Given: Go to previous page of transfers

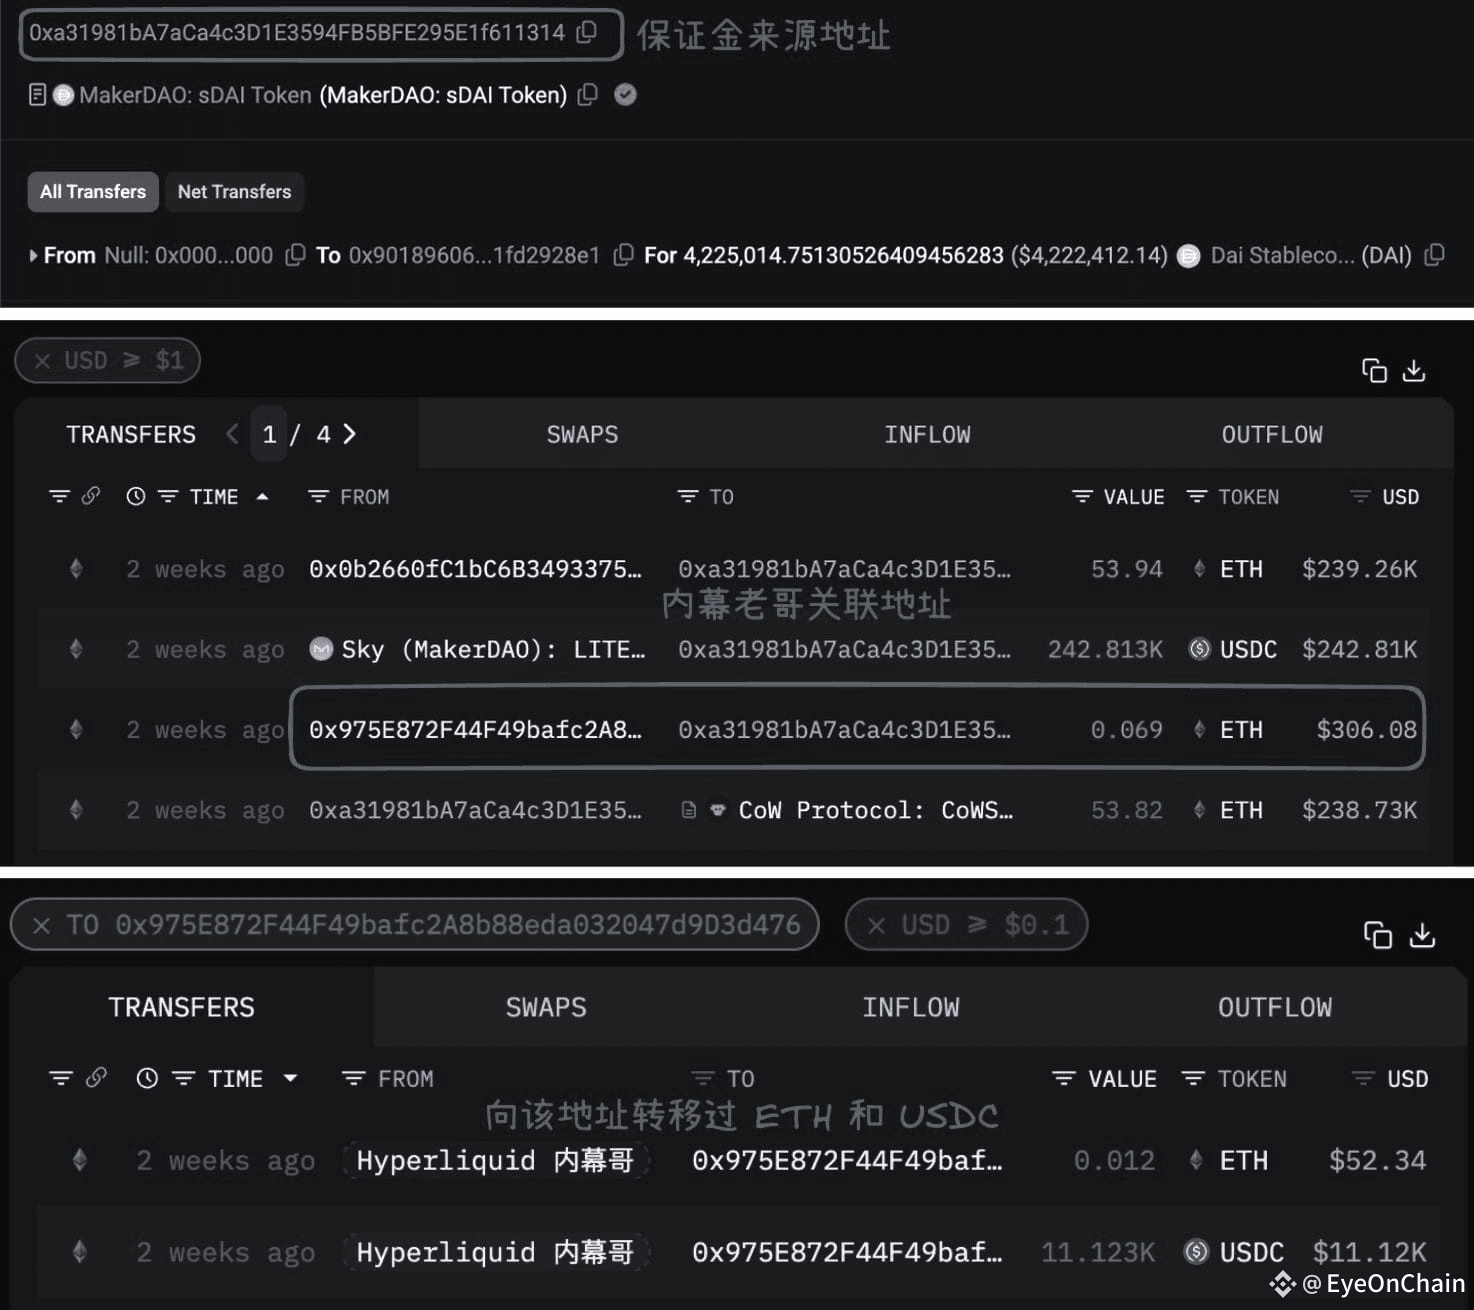Looking at the screenshot, I should (232, 434).
